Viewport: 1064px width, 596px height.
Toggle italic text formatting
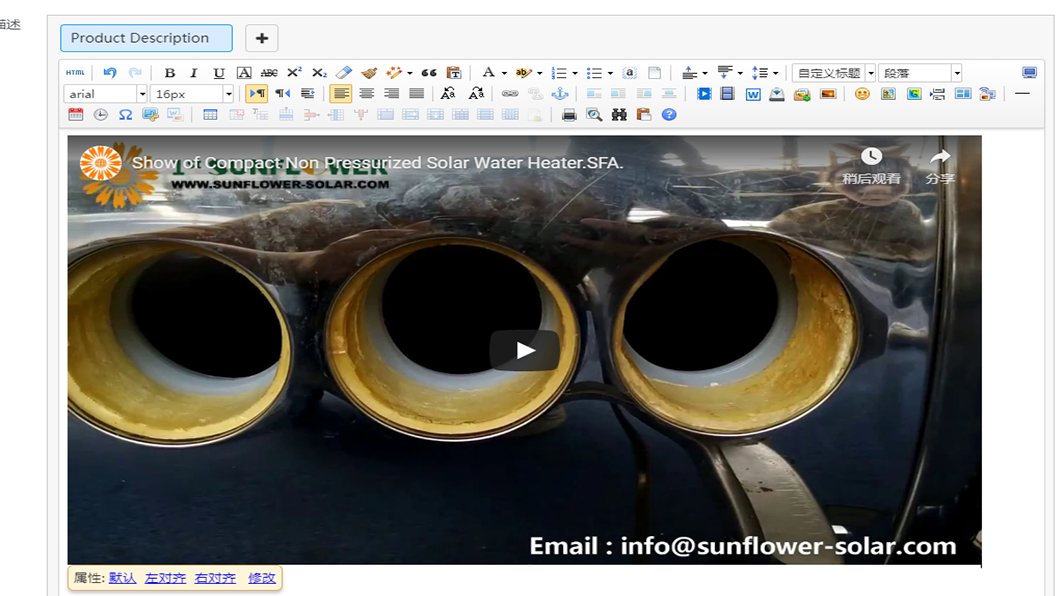[194, 73]
